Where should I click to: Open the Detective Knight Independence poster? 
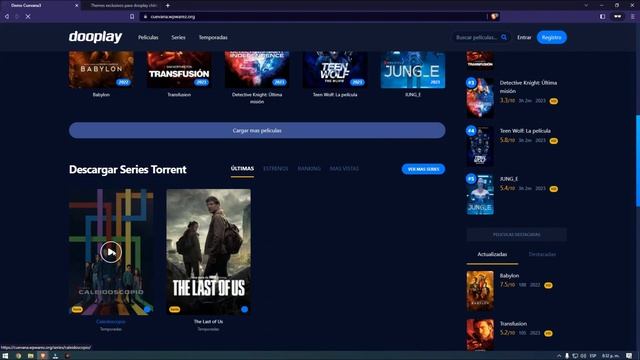click(257, 69)
